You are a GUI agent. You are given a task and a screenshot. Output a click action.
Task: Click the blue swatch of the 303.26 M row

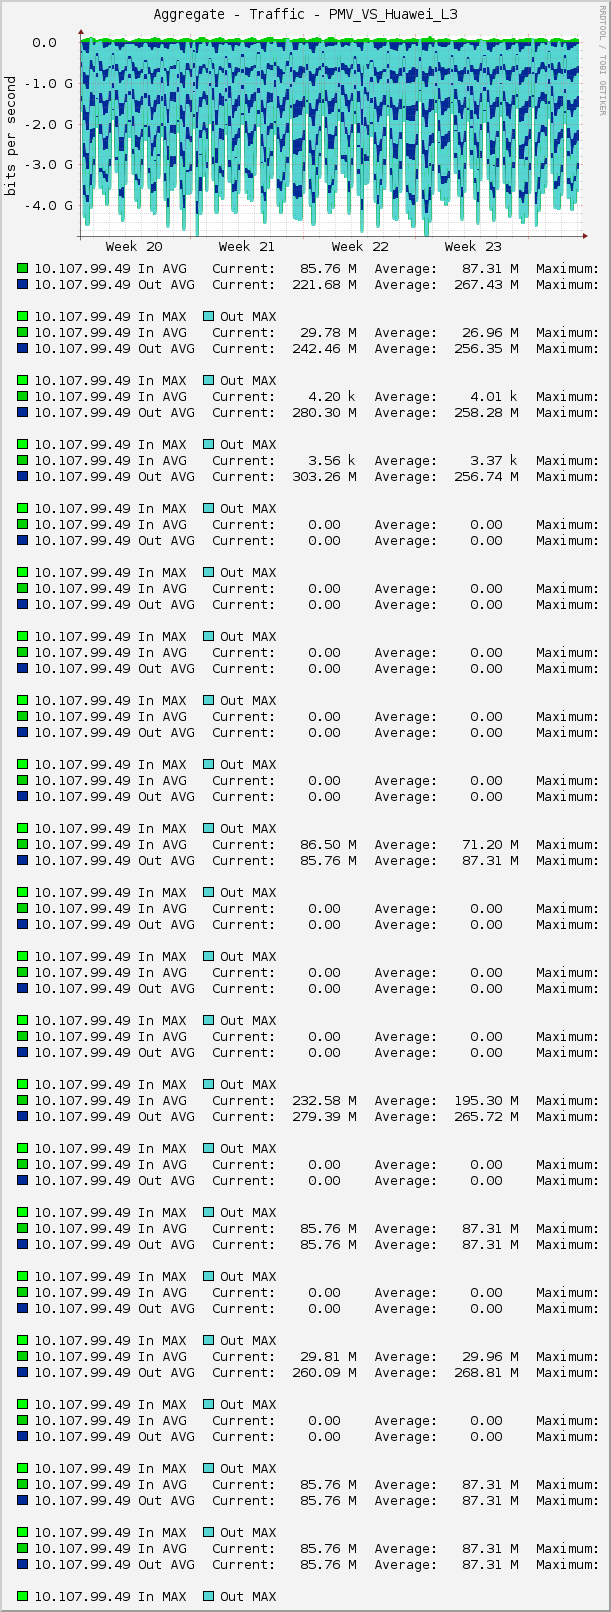click(23, 476)
